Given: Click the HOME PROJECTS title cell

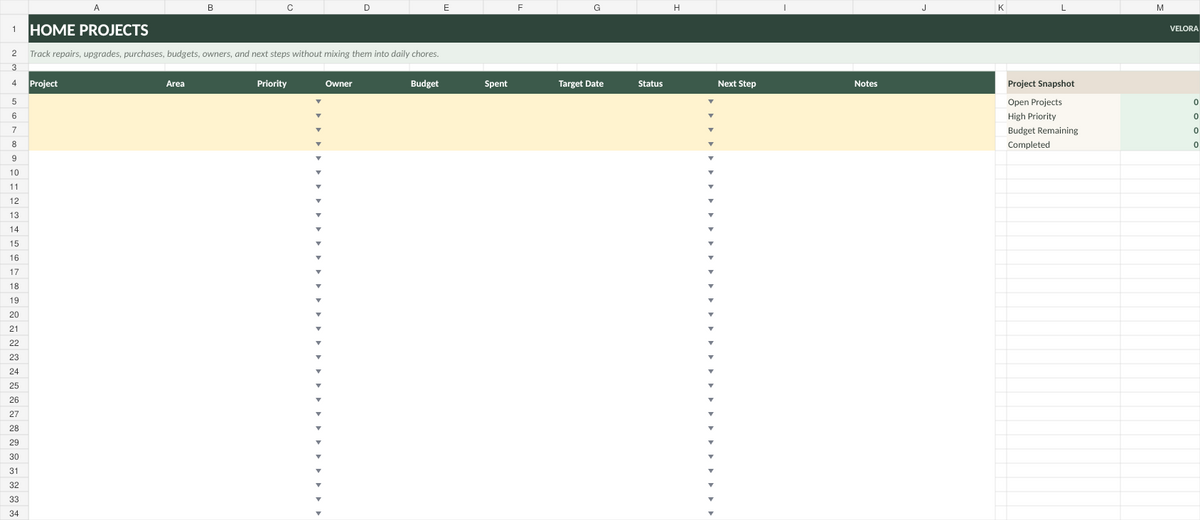Looking at the screenshot, I should coord(89,30).
